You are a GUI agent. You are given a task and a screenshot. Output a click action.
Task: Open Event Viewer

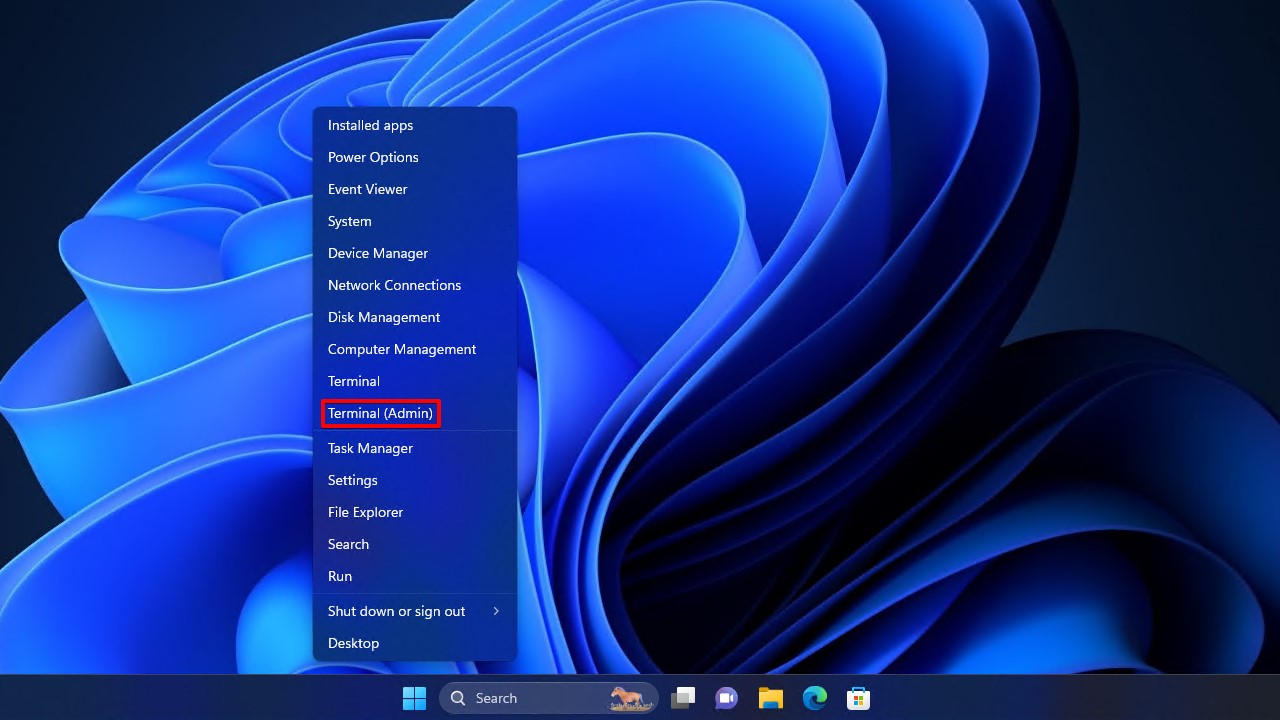[367, 189]
